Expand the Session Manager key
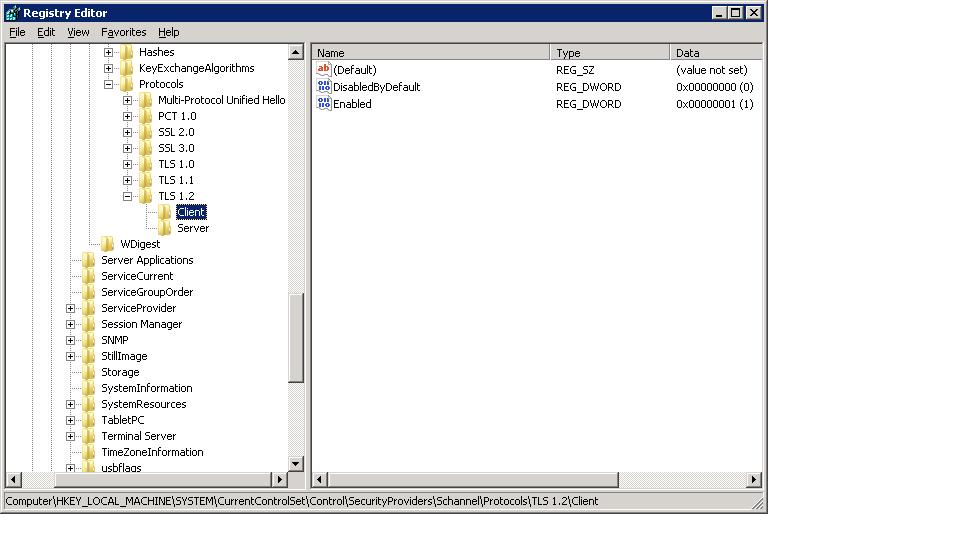 [70, 324]
